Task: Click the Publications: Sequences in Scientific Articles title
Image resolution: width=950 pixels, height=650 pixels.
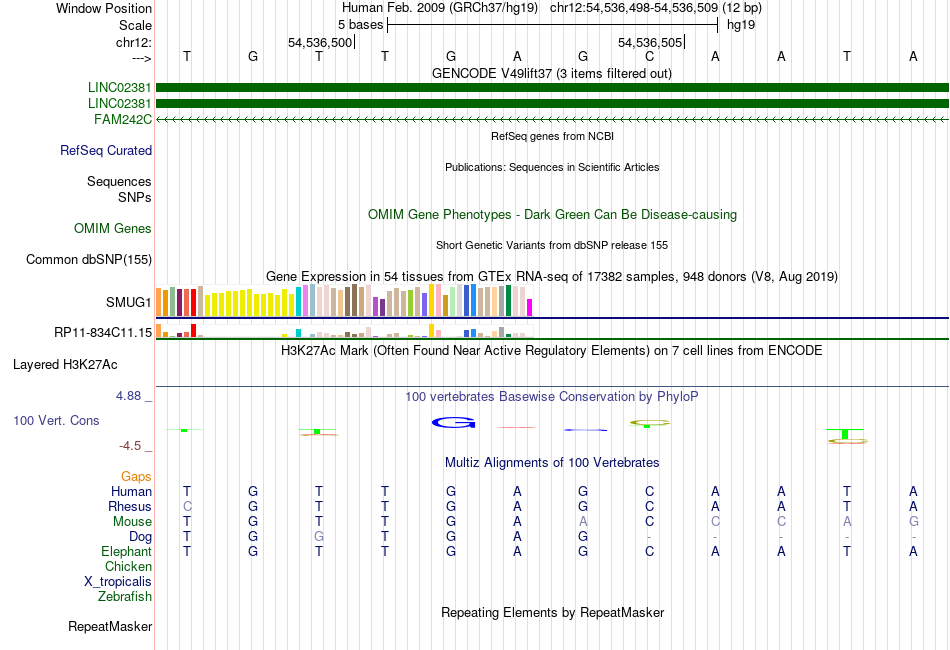Action: click(552, 167)
